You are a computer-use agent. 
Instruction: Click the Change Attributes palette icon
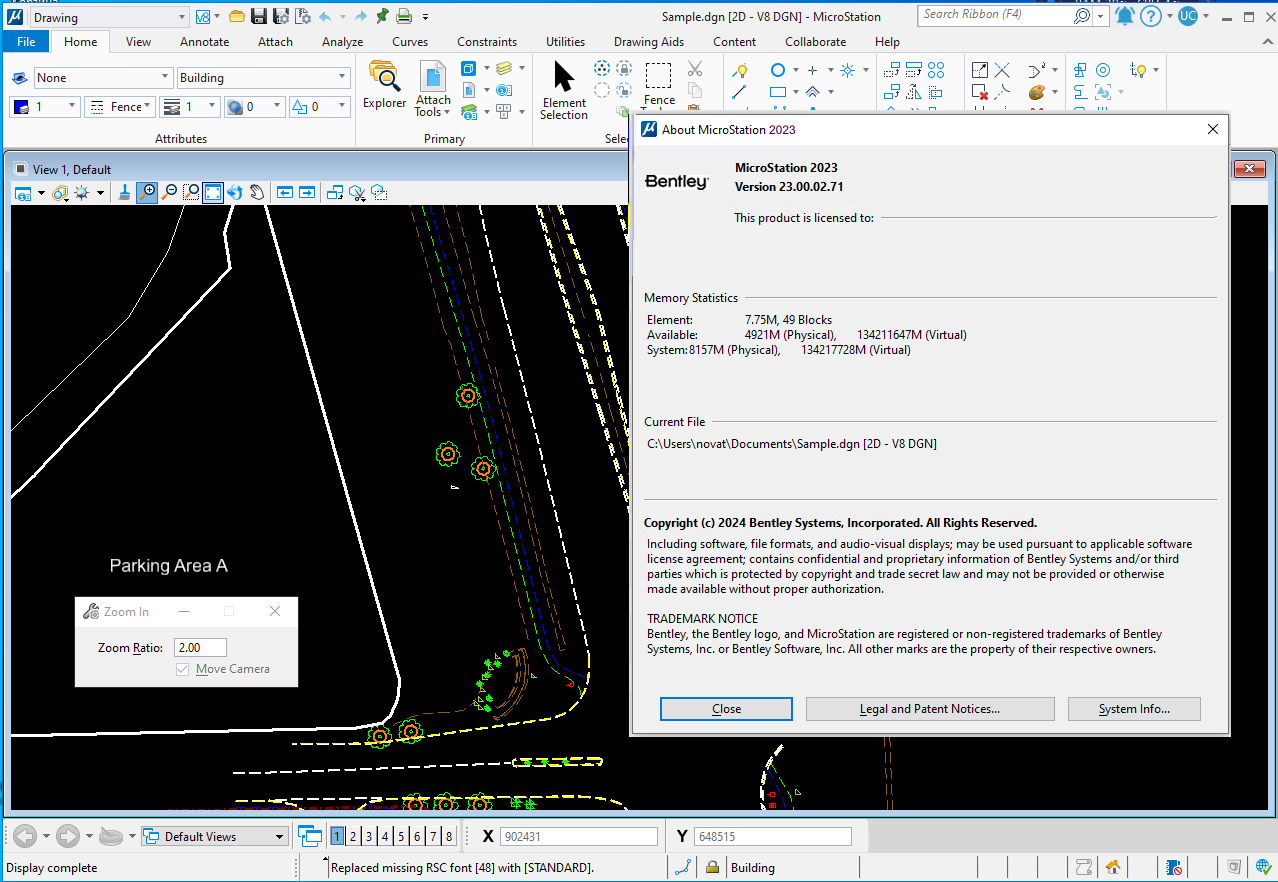1037,93
